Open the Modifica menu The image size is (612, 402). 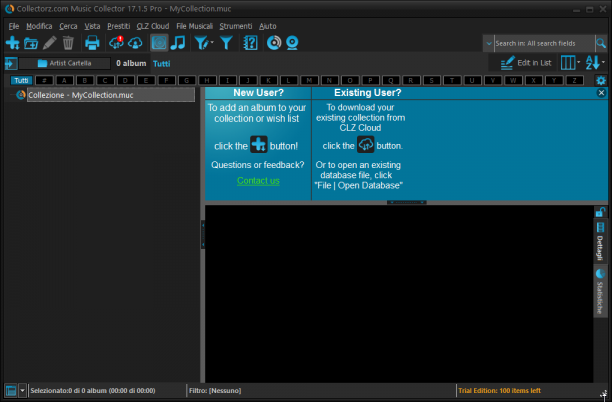[x=39, y=26]
